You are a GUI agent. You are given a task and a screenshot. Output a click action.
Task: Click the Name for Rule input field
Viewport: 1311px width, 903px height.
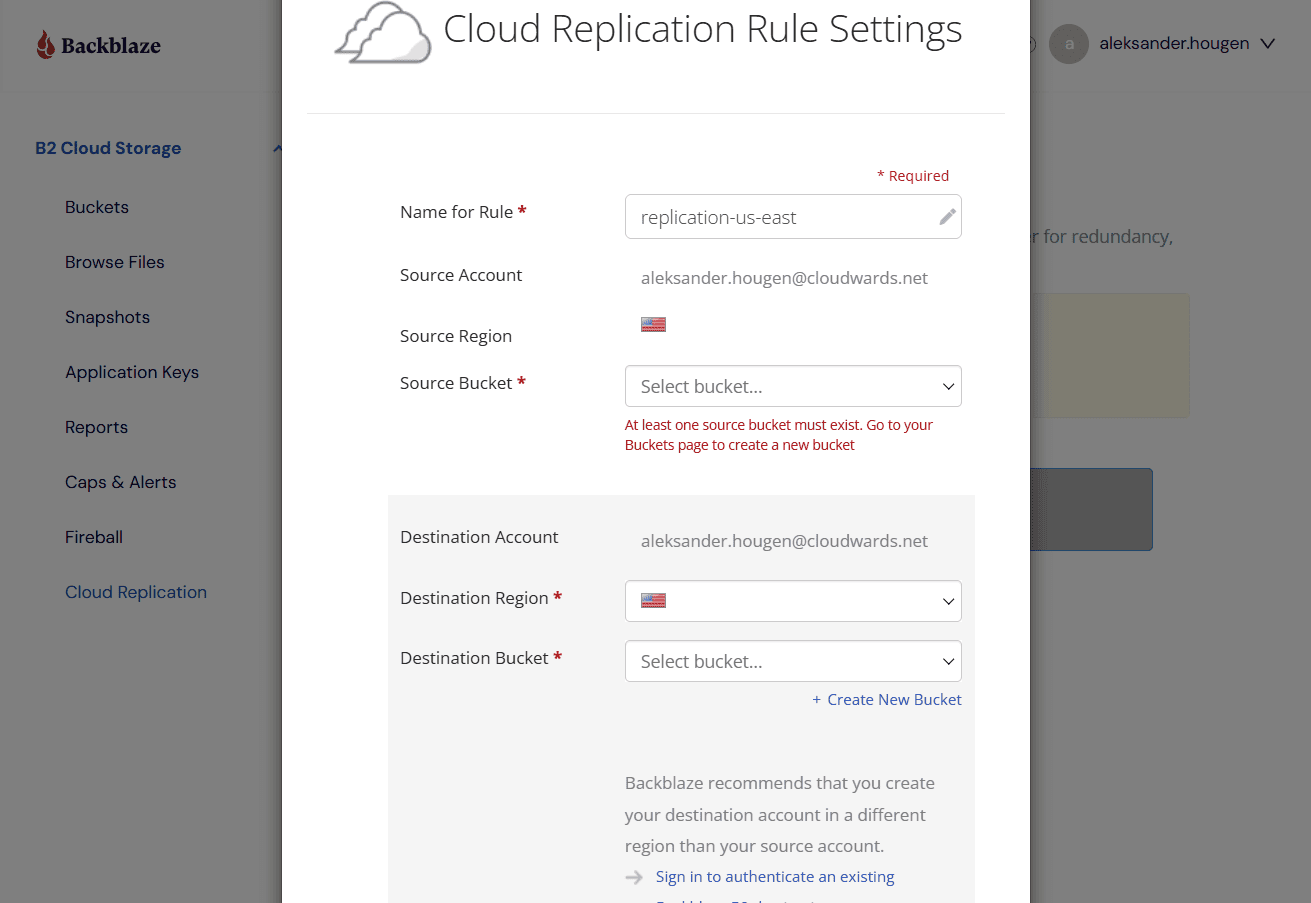pos(793,217)
